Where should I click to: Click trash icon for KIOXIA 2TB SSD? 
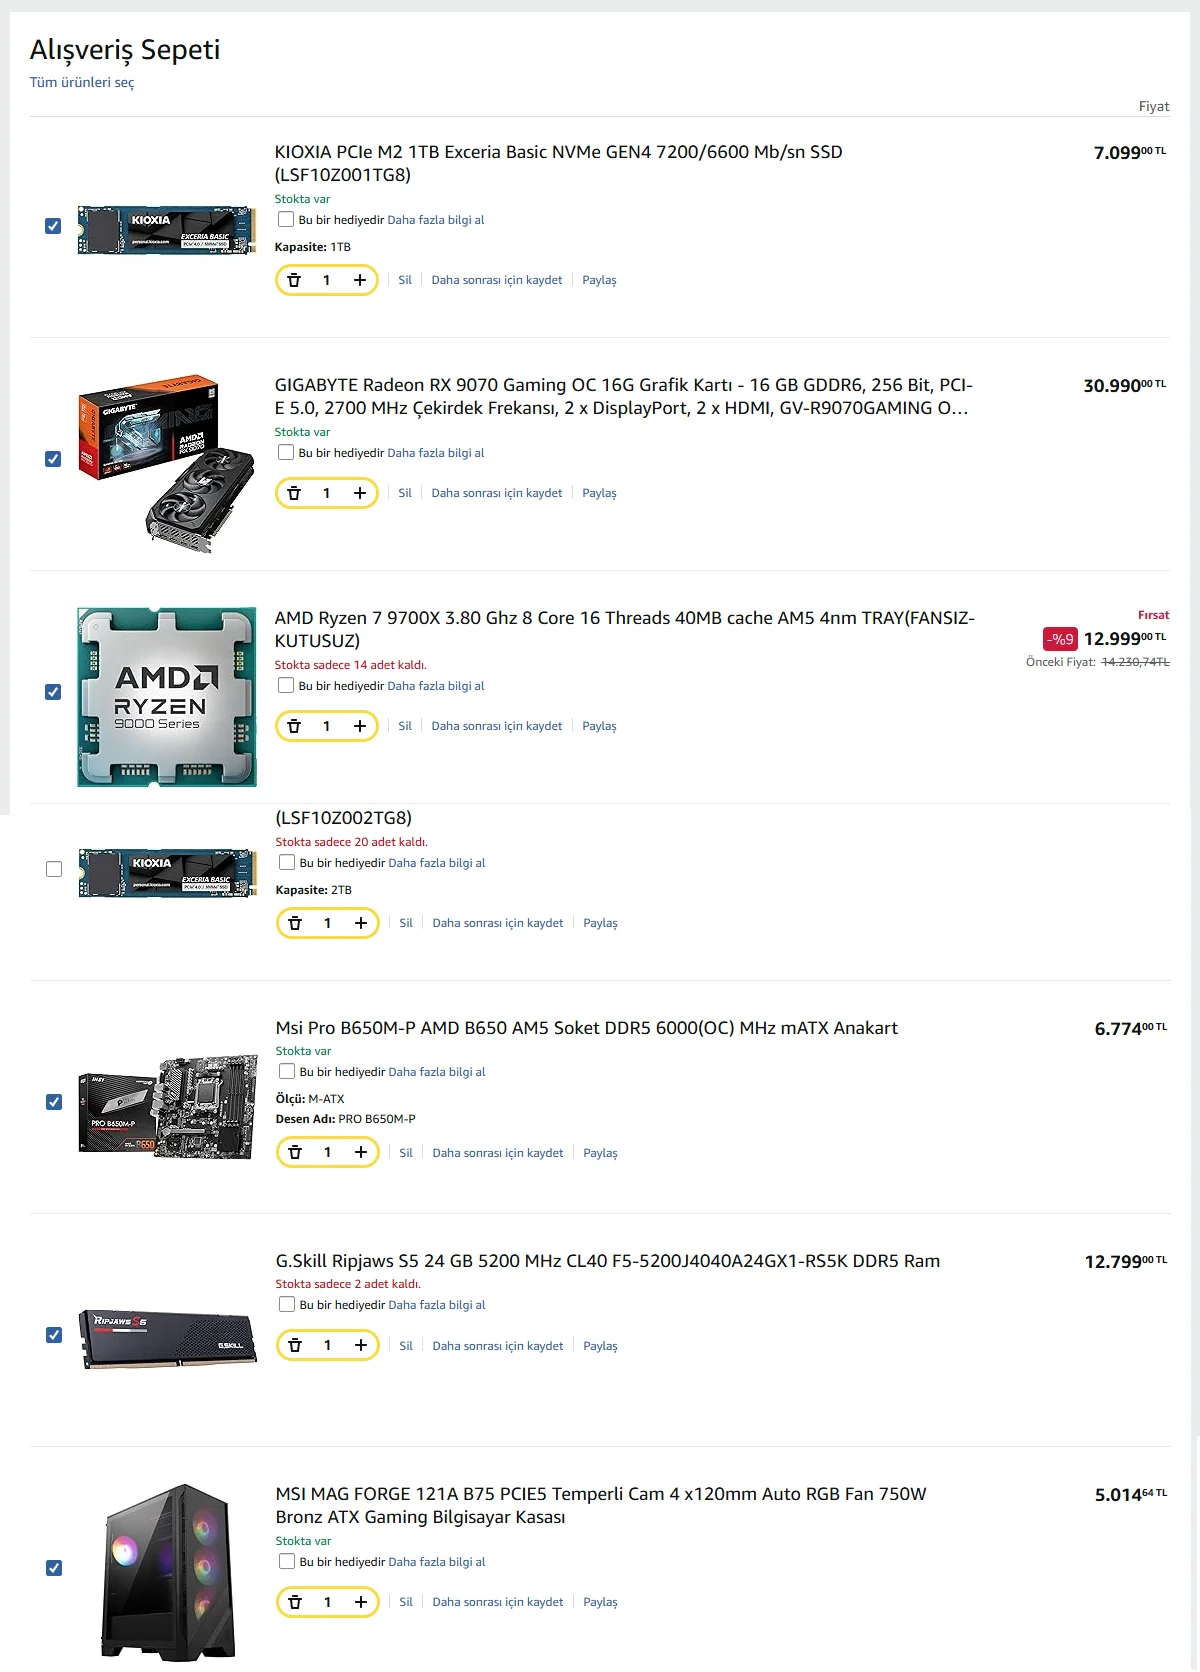(295, 923)
